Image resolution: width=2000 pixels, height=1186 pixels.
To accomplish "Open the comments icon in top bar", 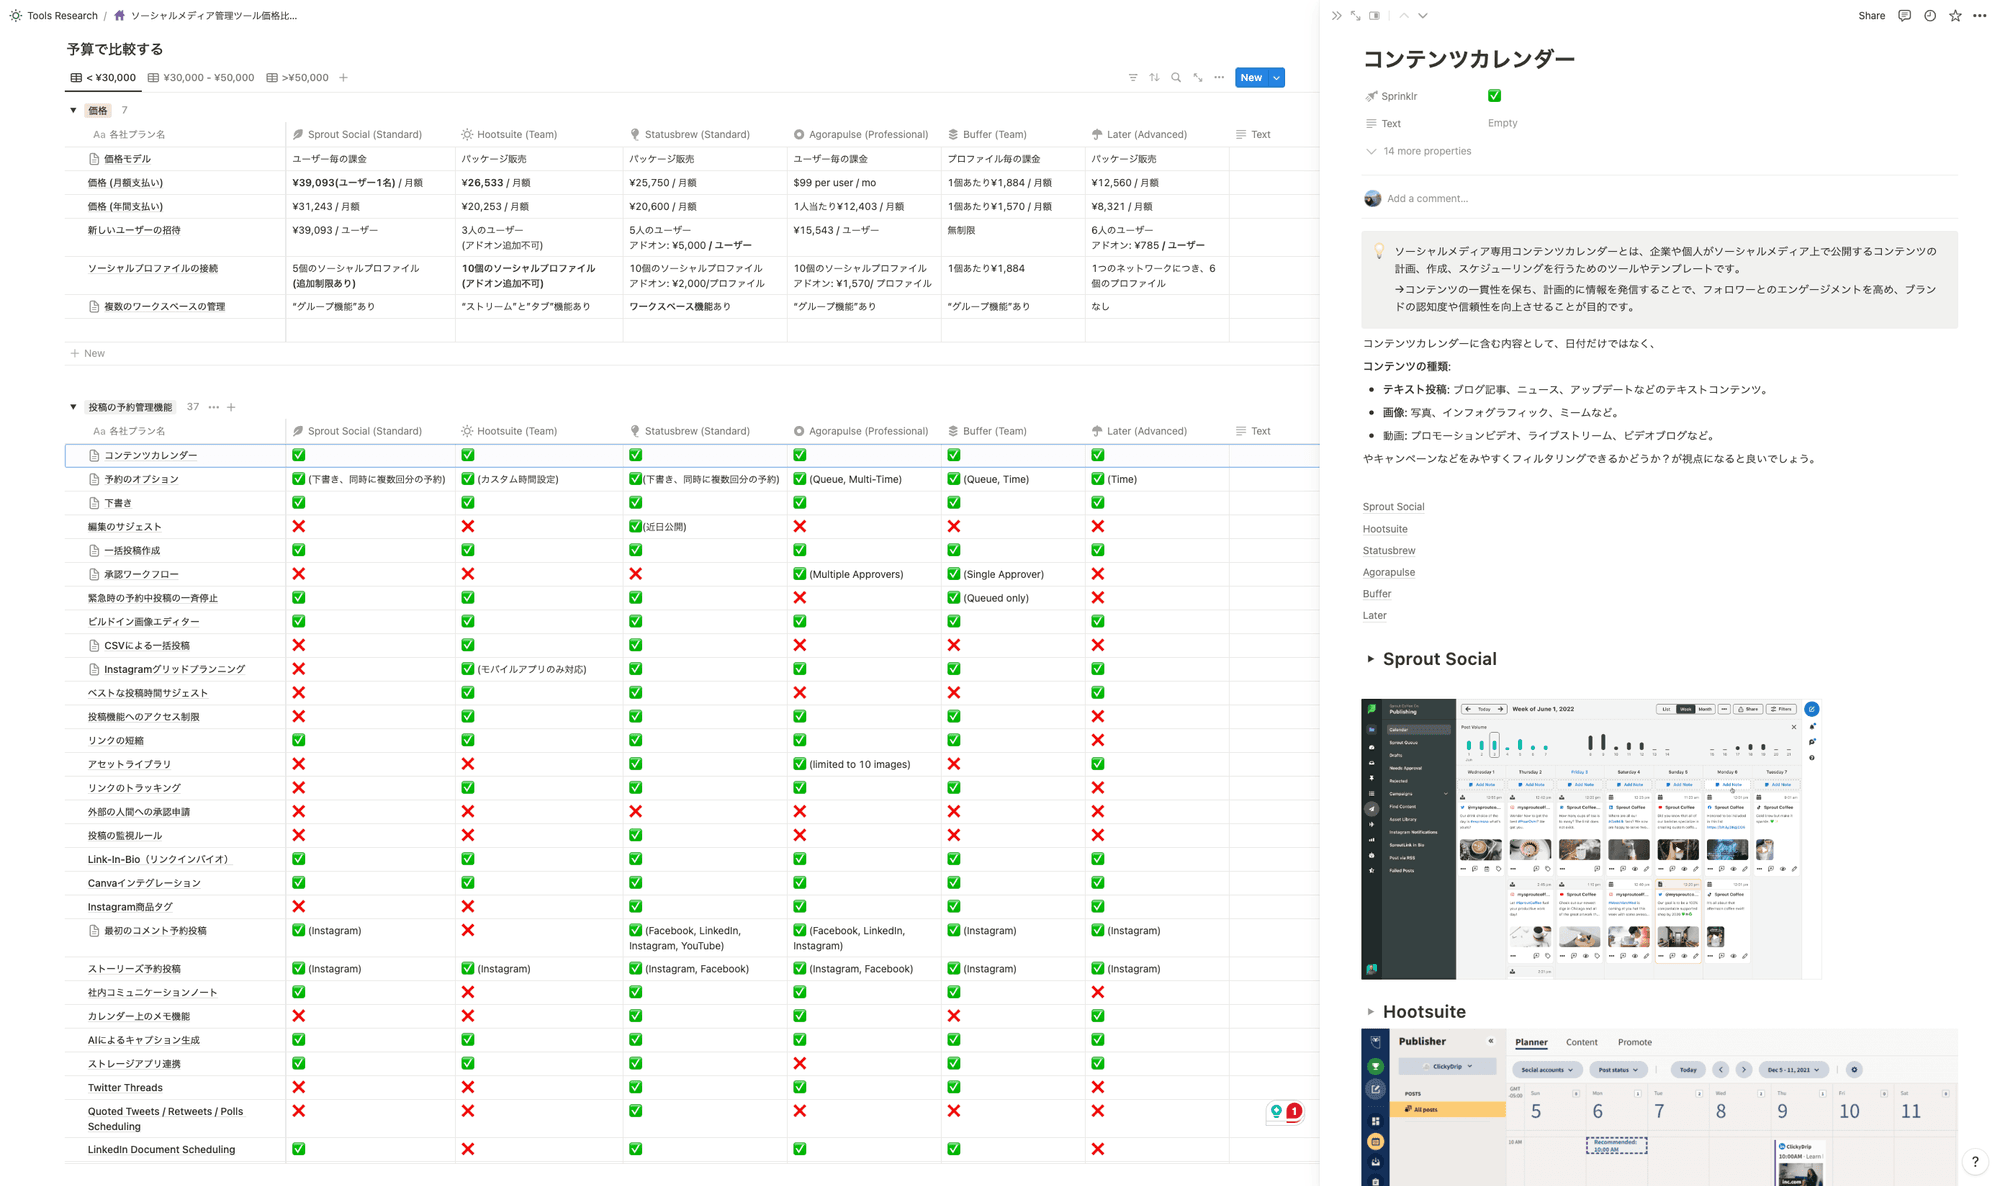I will [1904, 16].
